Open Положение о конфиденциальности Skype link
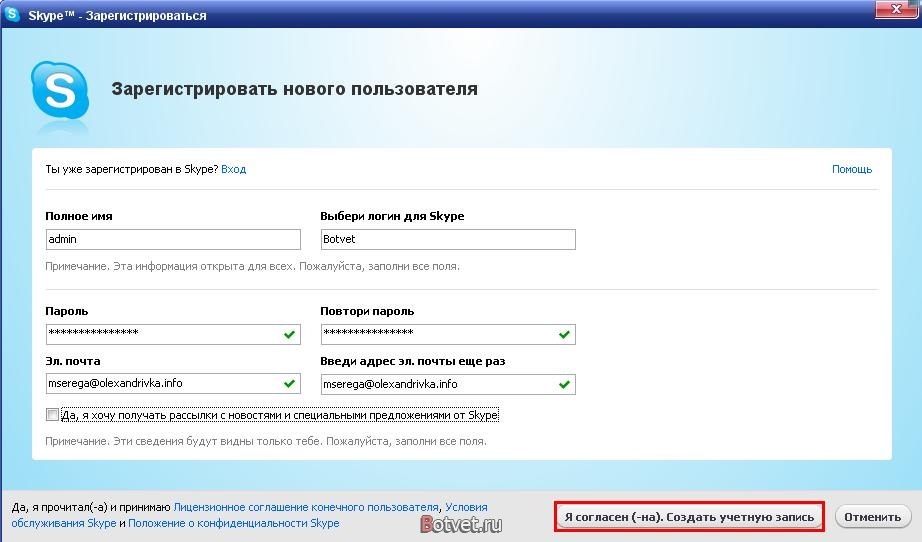 233,523
